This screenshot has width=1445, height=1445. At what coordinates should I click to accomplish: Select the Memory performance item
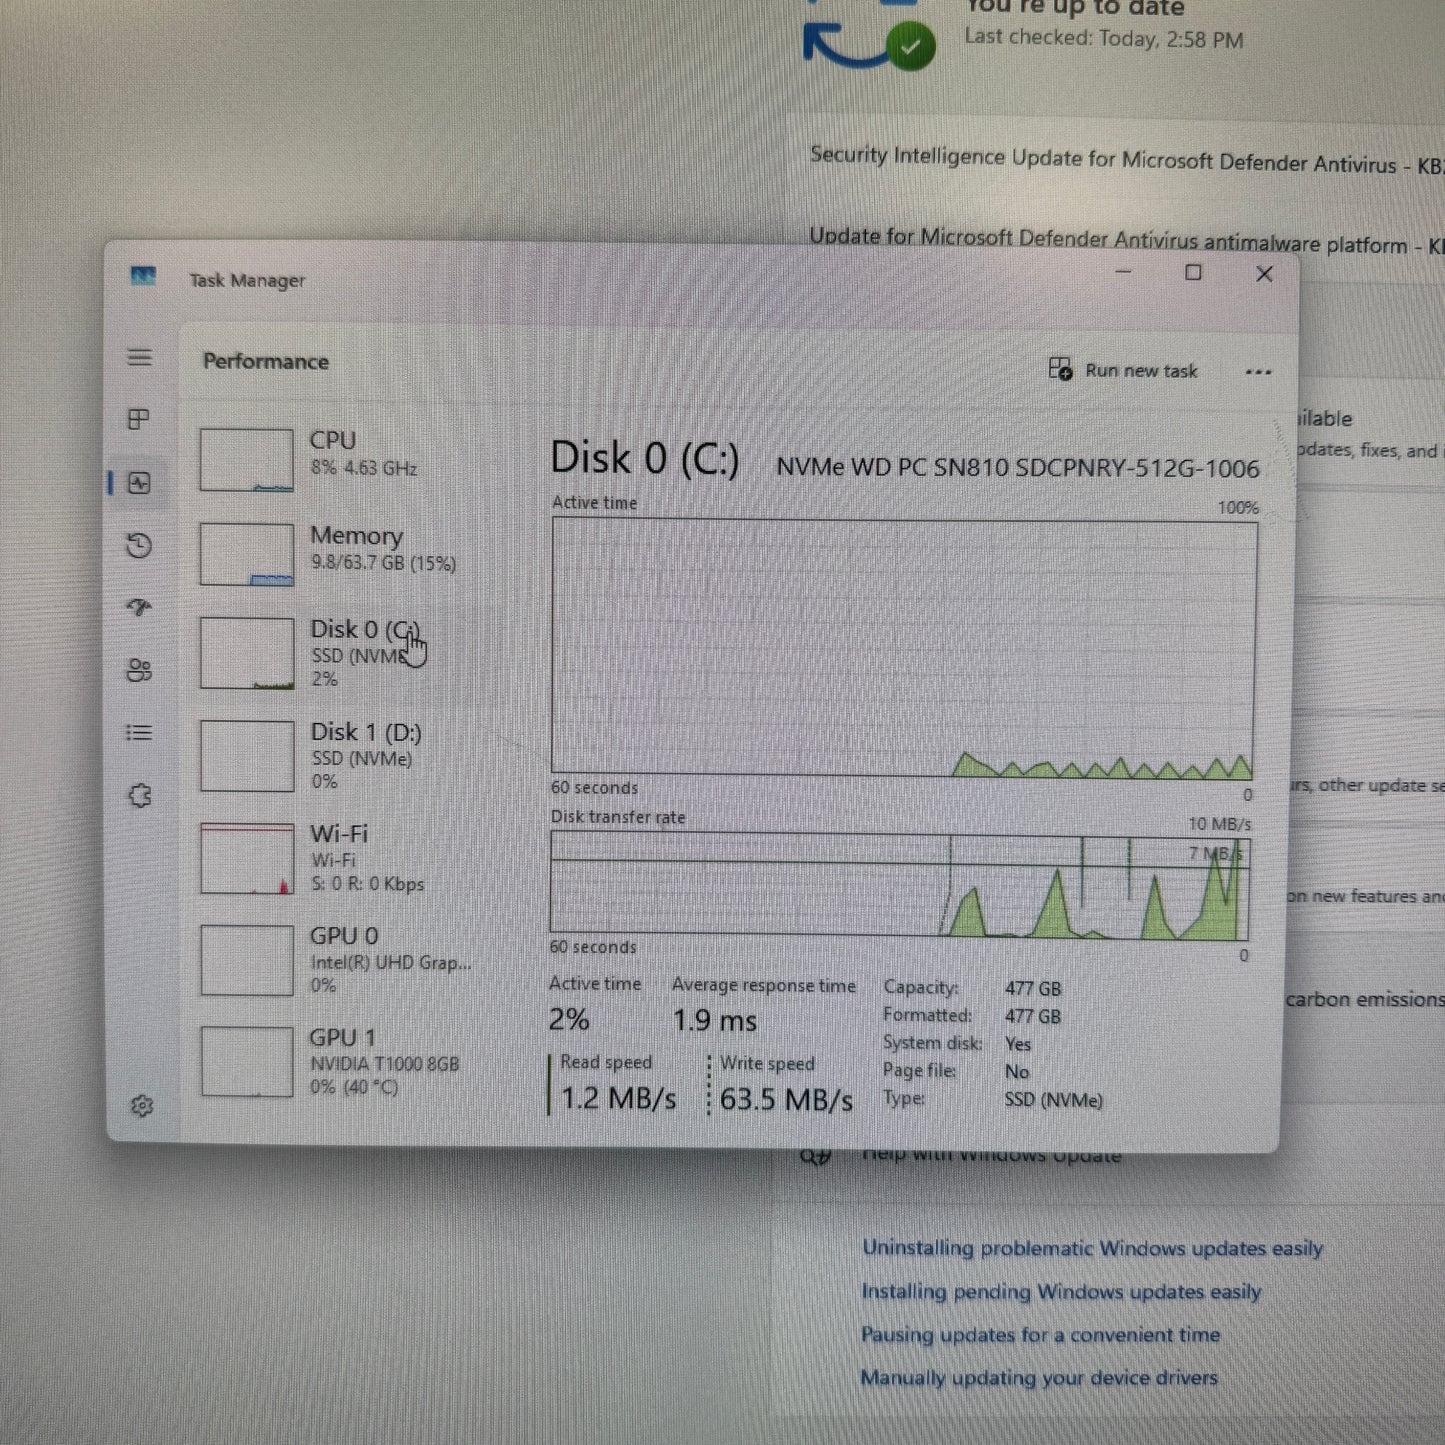click(x=340, y=553)
